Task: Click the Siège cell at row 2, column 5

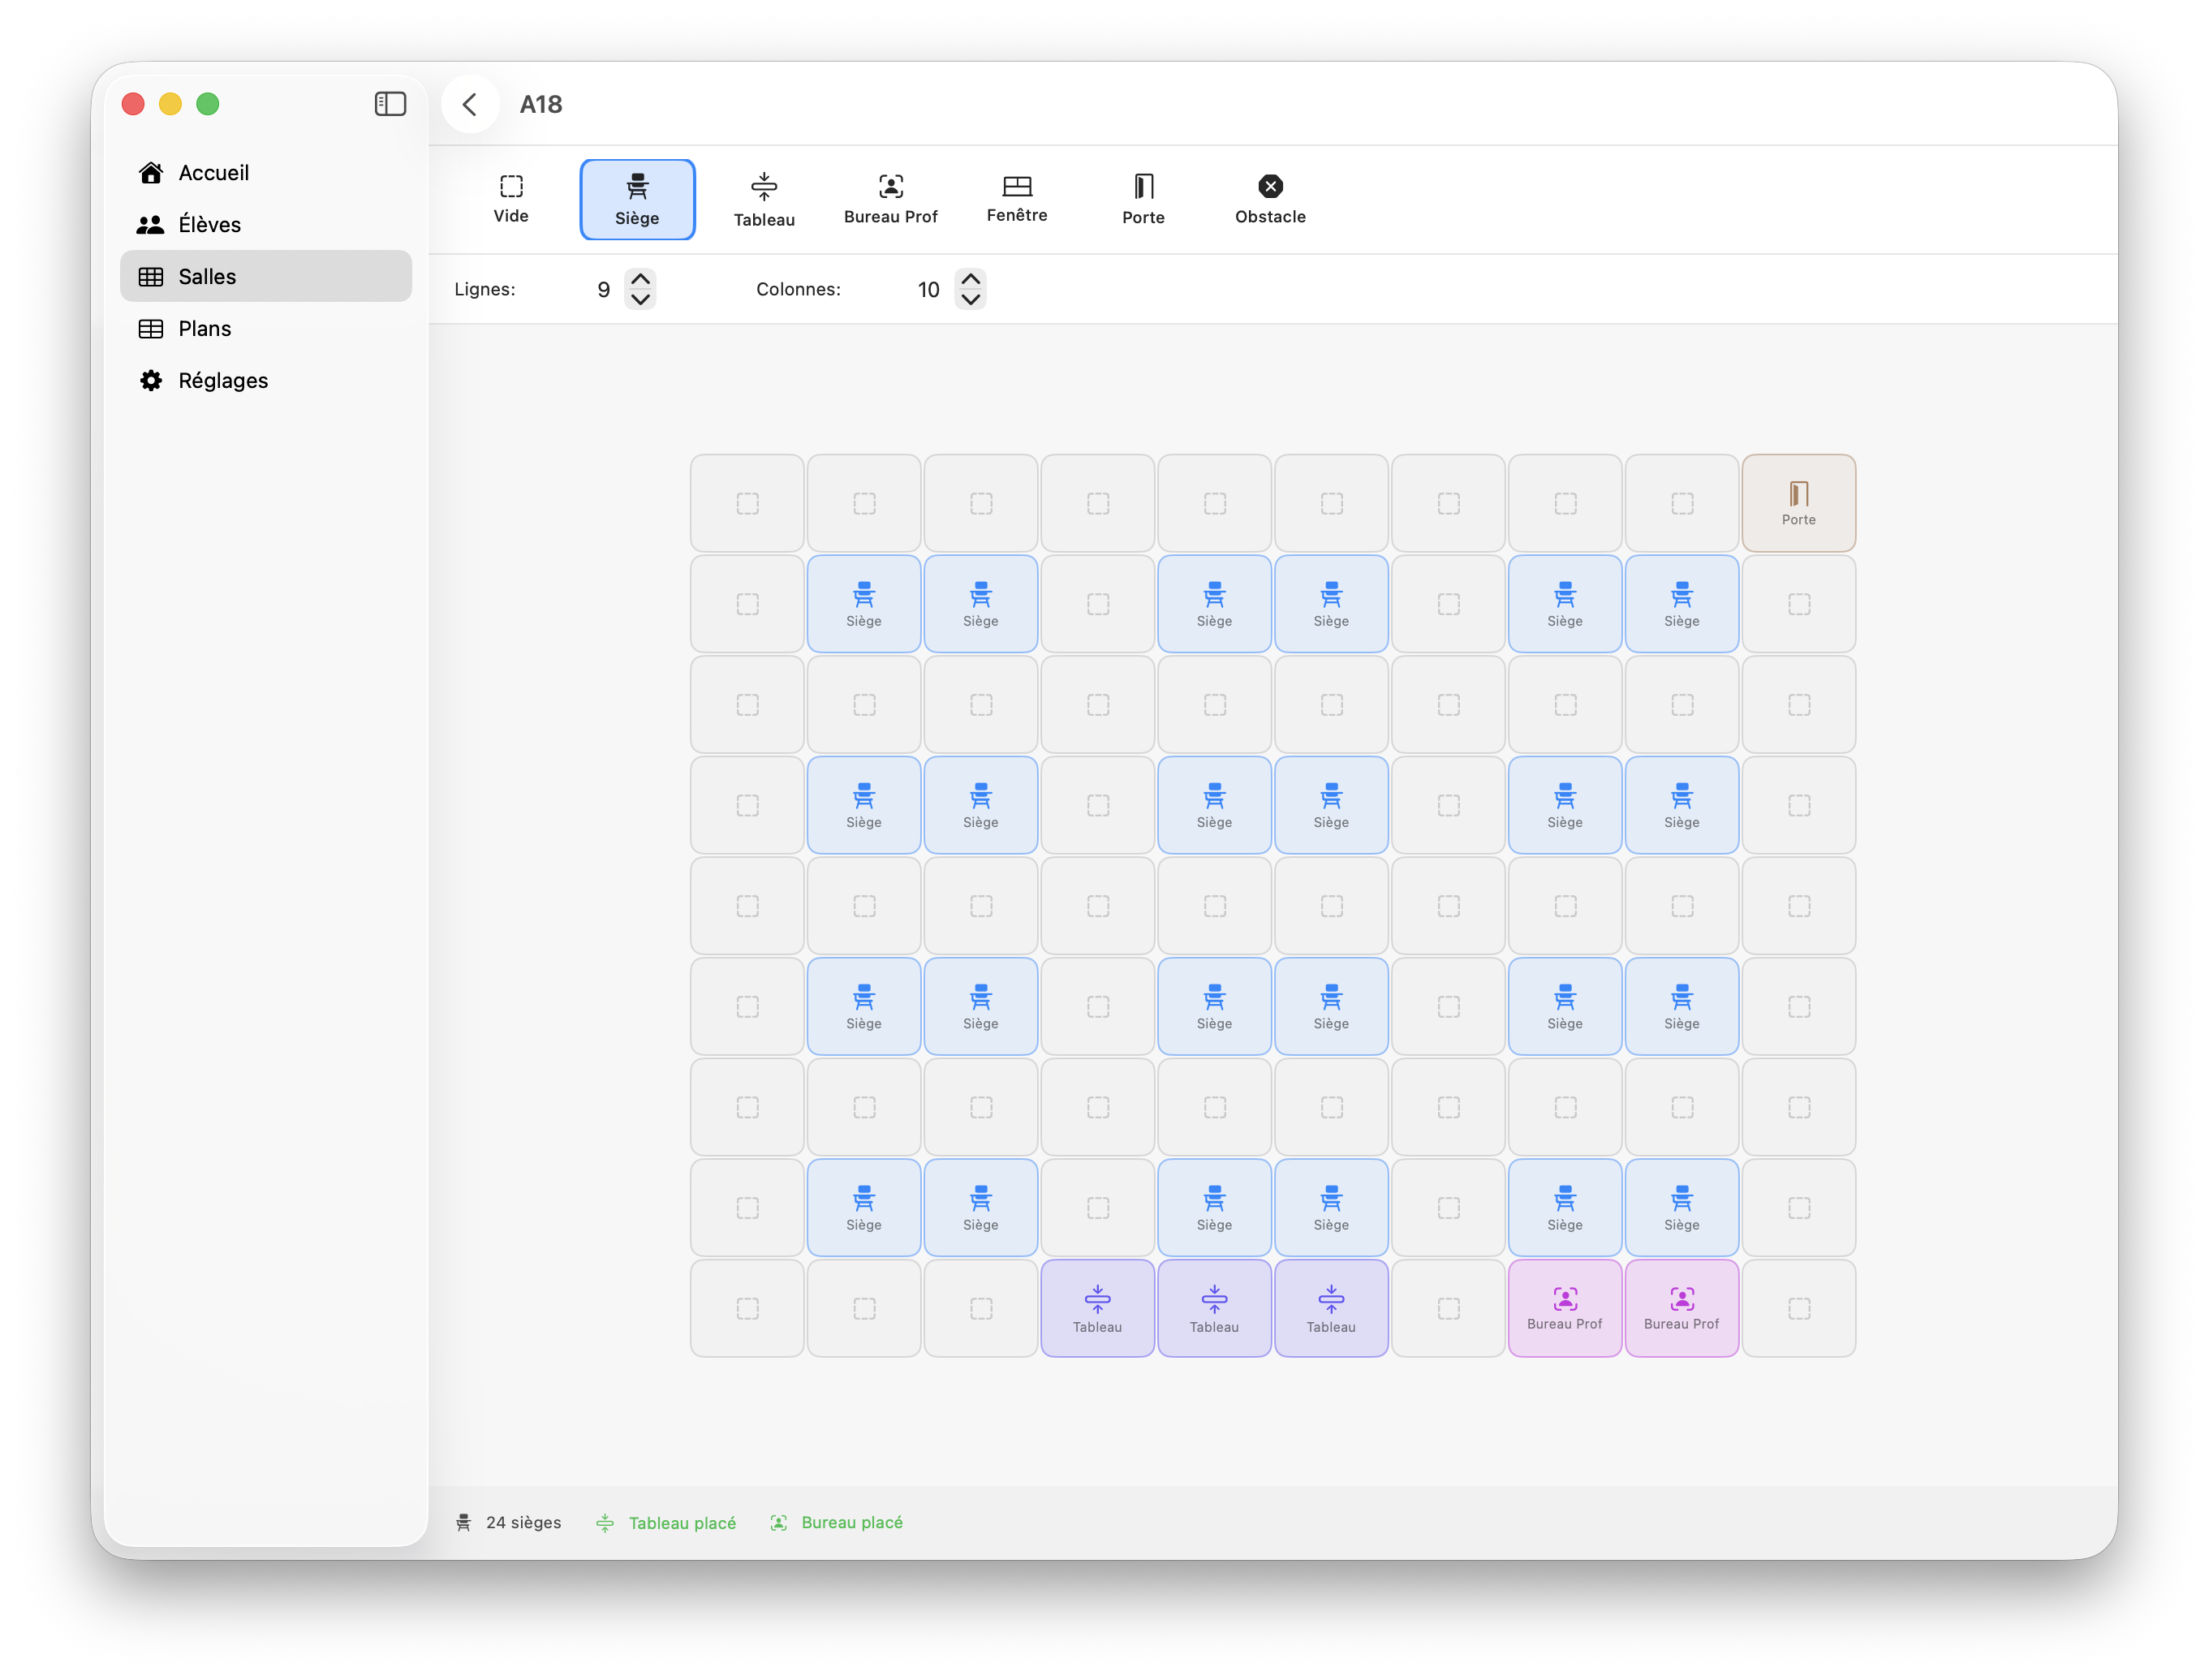Action: click(1214, 604)
